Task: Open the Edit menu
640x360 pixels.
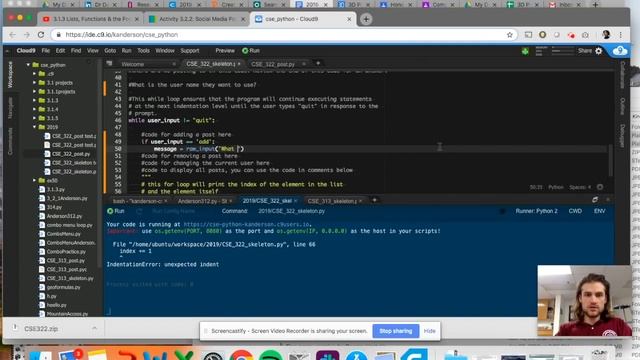Action: 60,51
